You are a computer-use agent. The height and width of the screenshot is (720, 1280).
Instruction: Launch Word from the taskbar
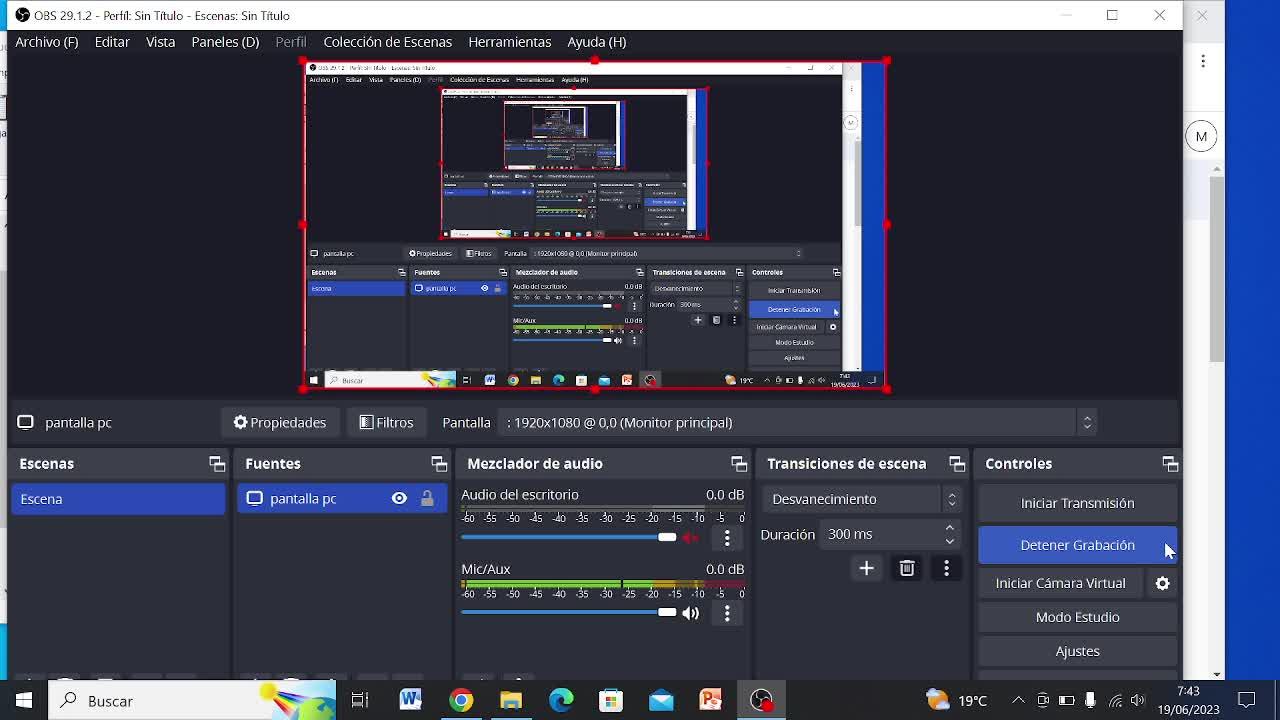410,701
